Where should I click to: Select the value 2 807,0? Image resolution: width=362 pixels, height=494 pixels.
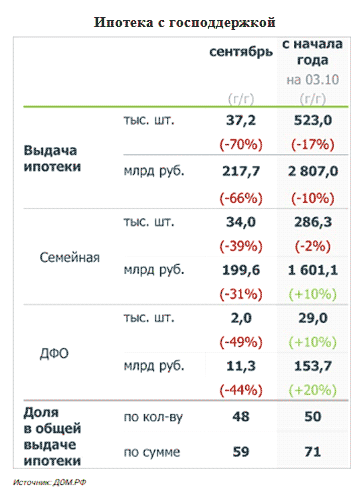[313, 171]
